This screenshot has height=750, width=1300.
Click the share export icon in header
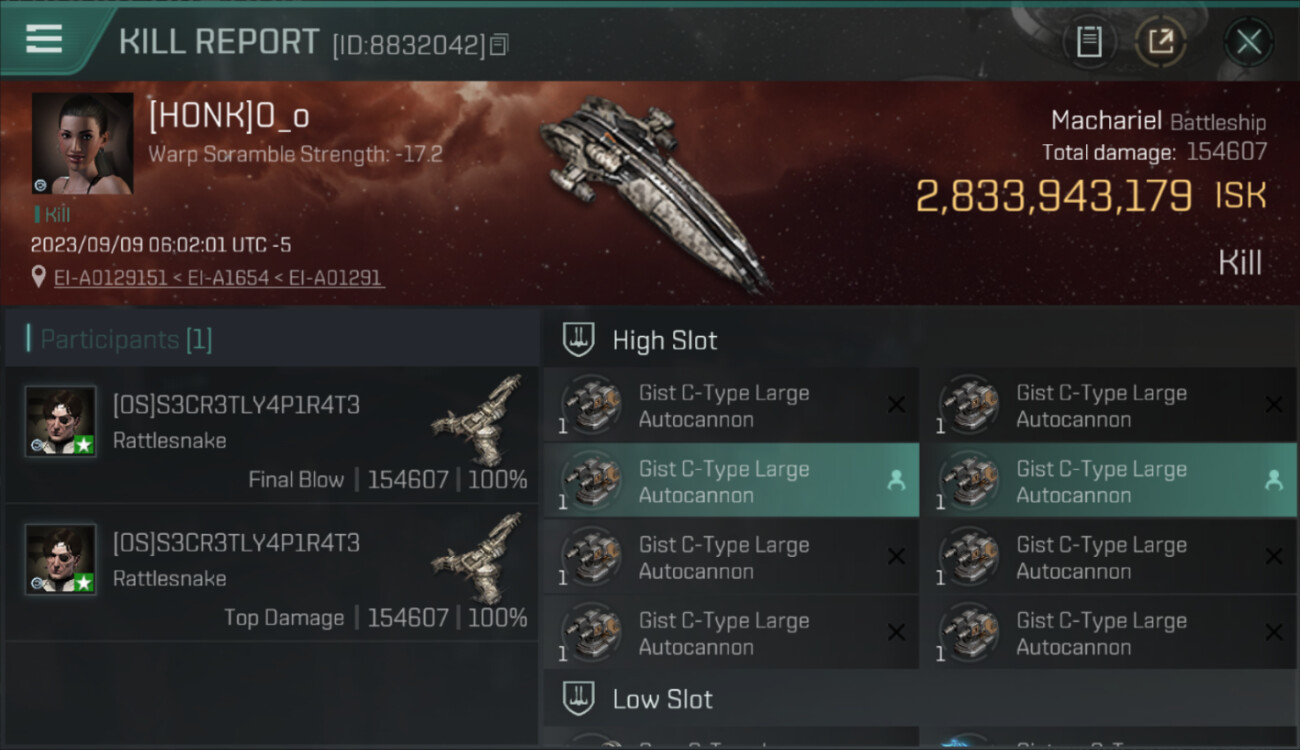[1160, 42]
